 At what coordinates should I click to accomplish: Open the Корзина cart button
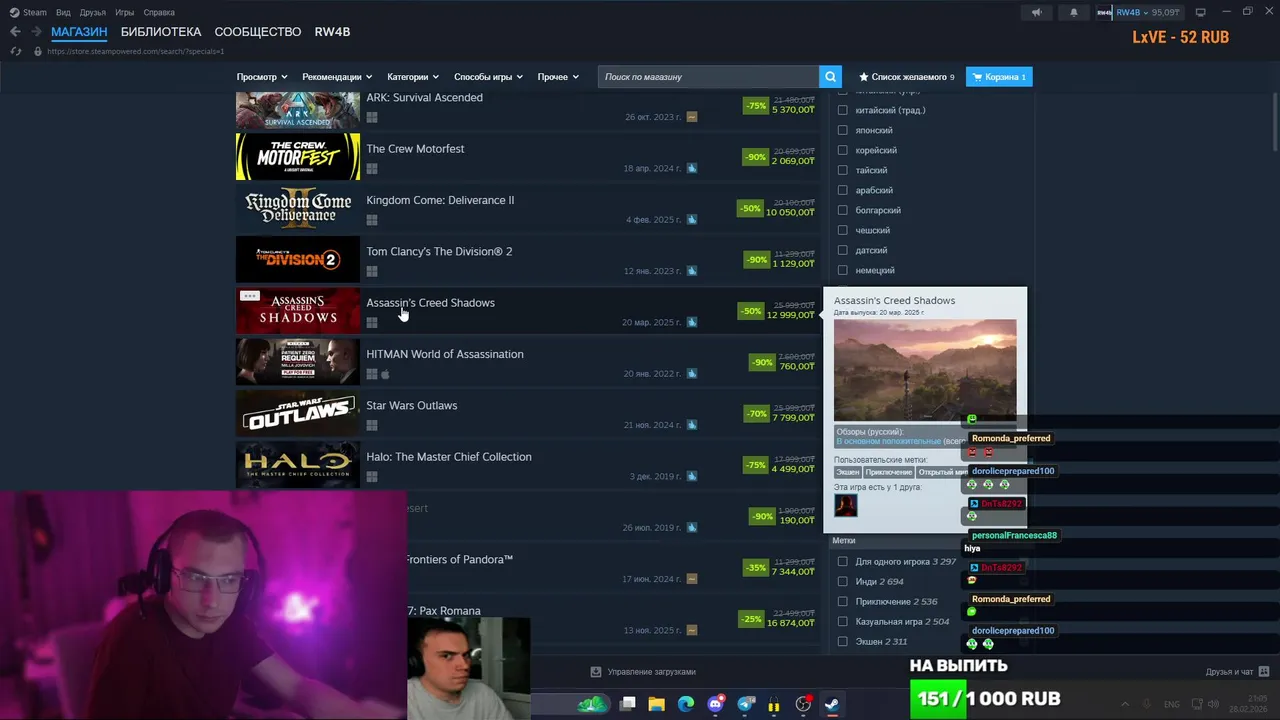pyautogui.click(x=999, y=77)
